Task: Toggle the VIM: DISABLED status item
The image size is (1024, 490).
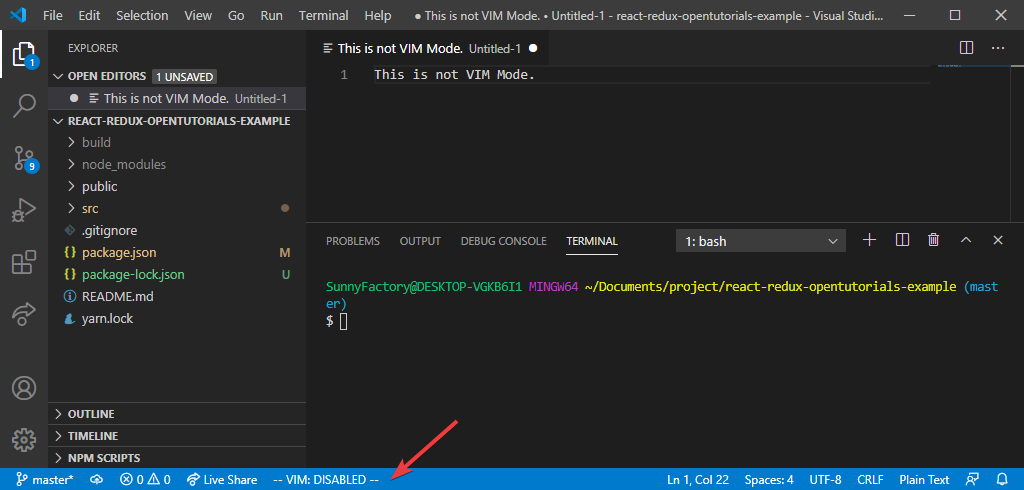Action: (x=326, y=480)
